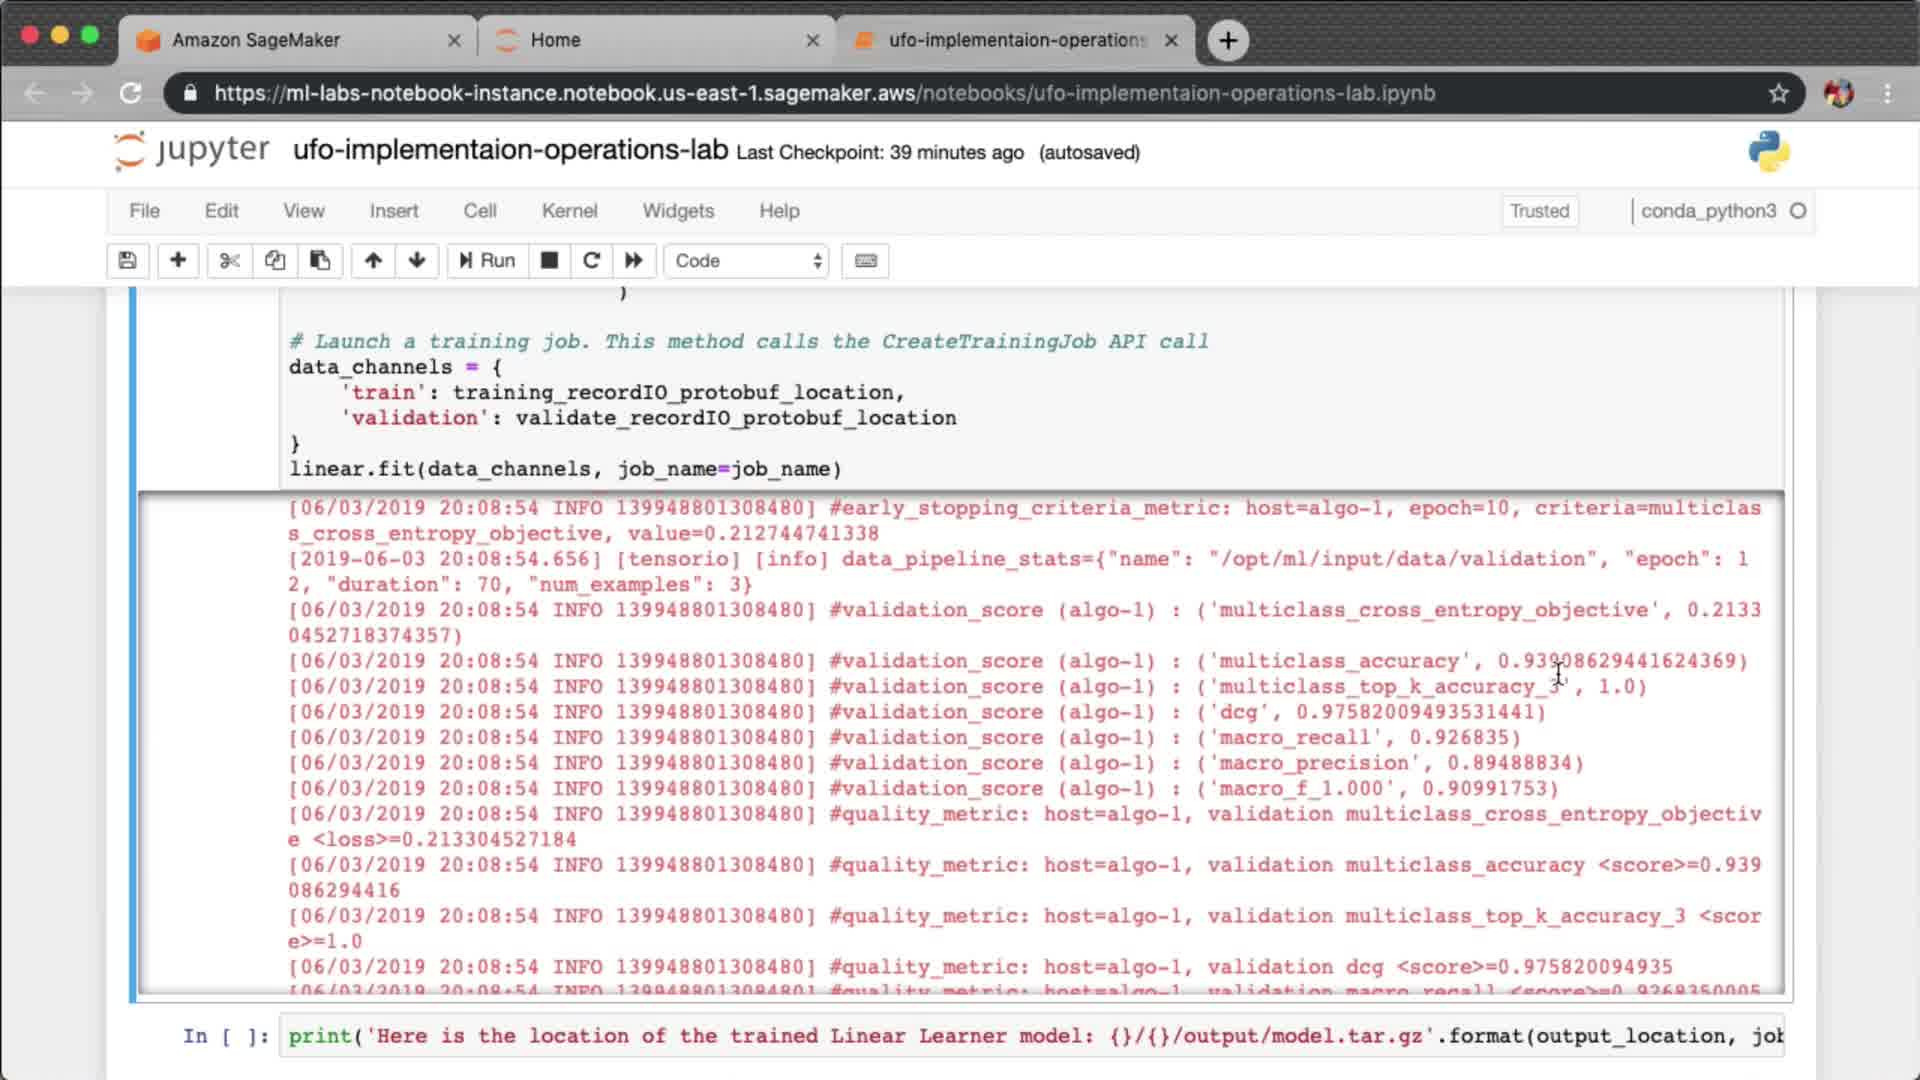
Task: Switch to the Amazon SageMaker tab
Action: click(256, 40)
